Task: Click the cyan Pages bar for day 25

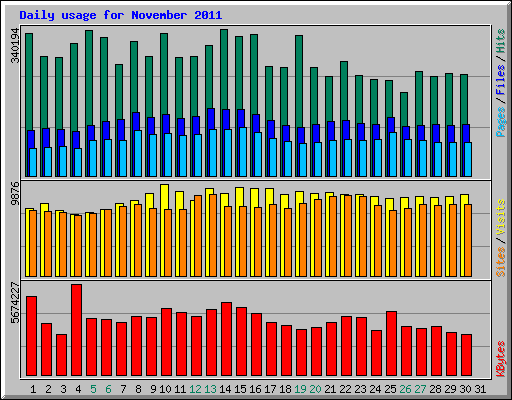Action: pos(393,154)
